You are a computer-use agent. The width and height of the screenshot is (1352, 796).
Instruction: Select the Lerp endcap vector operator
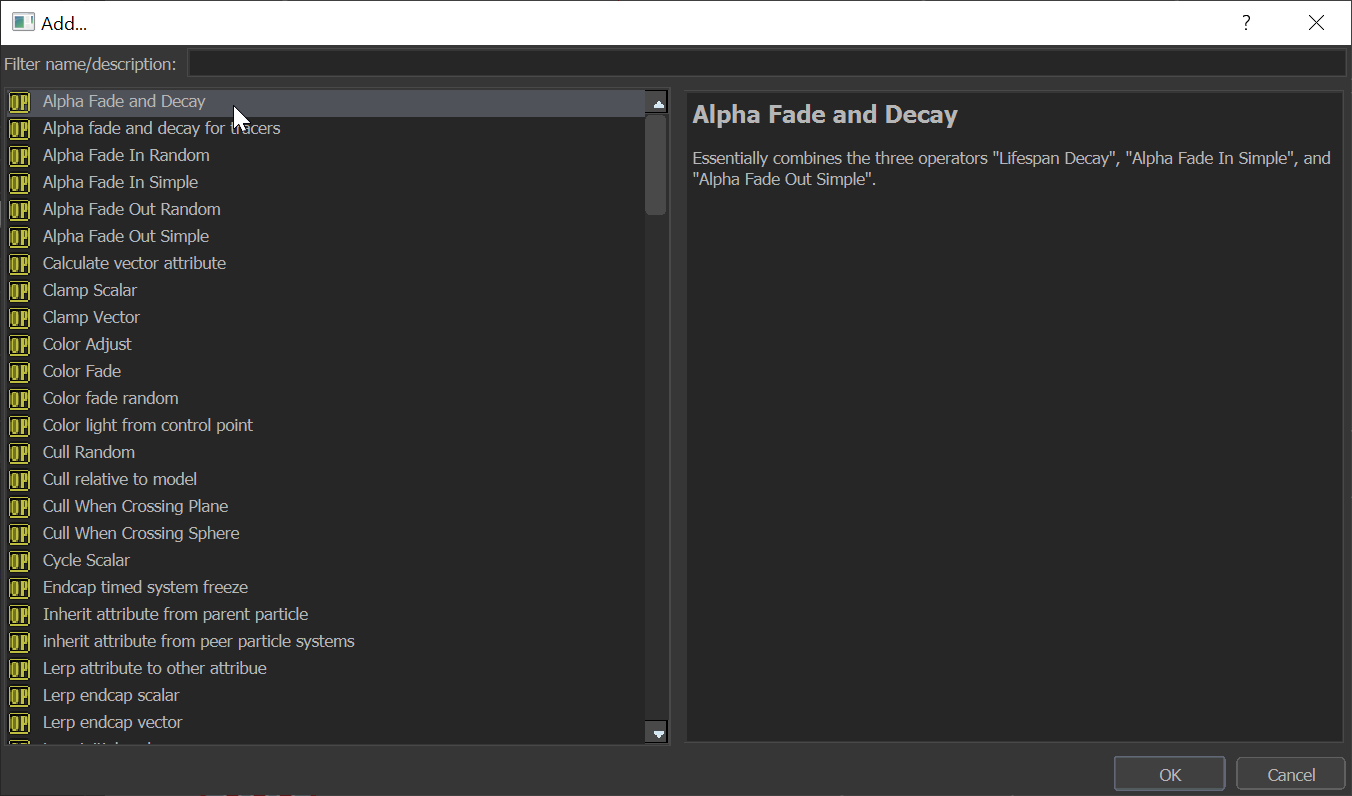pyautogui.click(x=326, y=723)
